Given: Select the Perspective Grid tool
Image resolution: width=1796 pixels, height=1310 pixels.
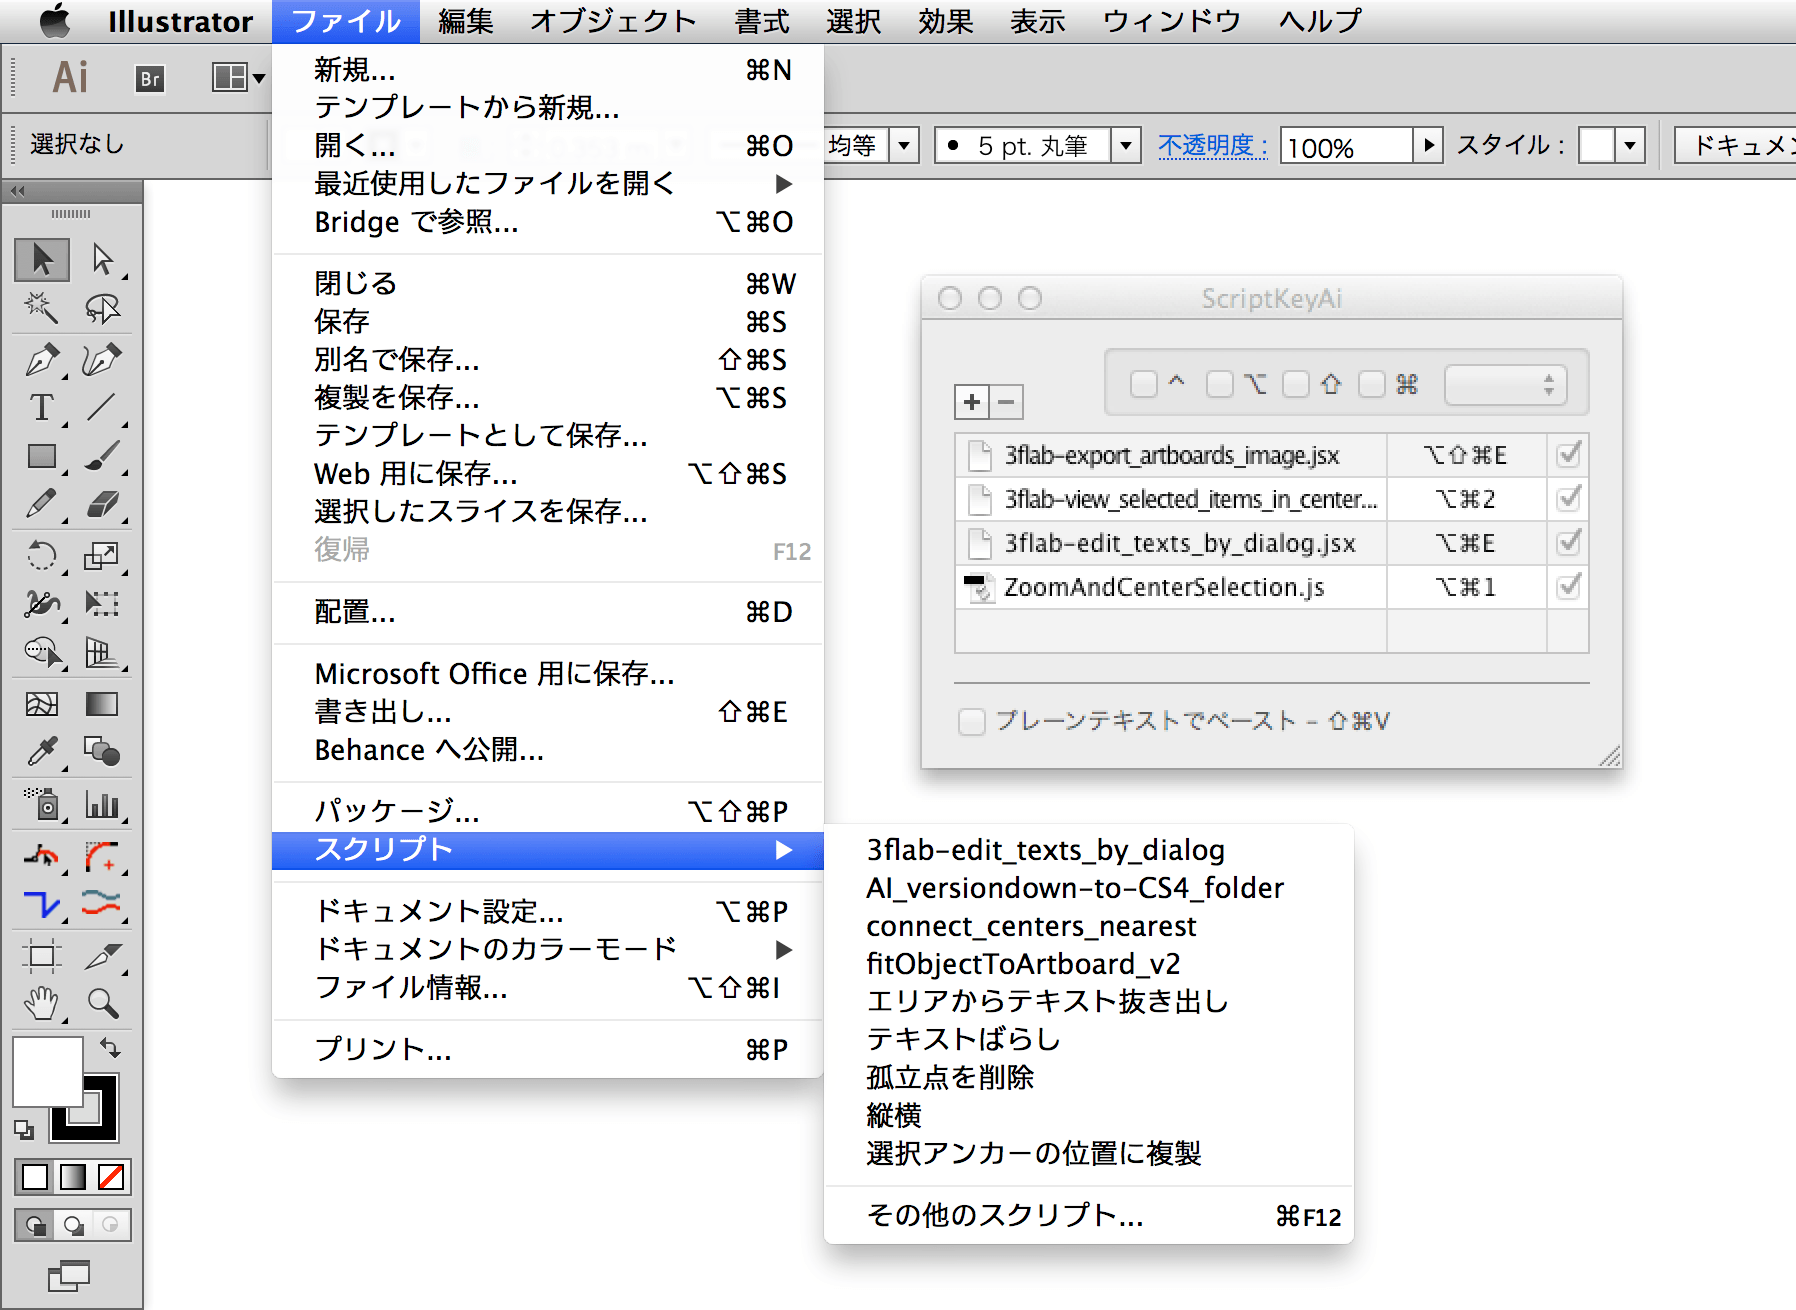Looking at the screenshot, I should click(x=102, y=652).
